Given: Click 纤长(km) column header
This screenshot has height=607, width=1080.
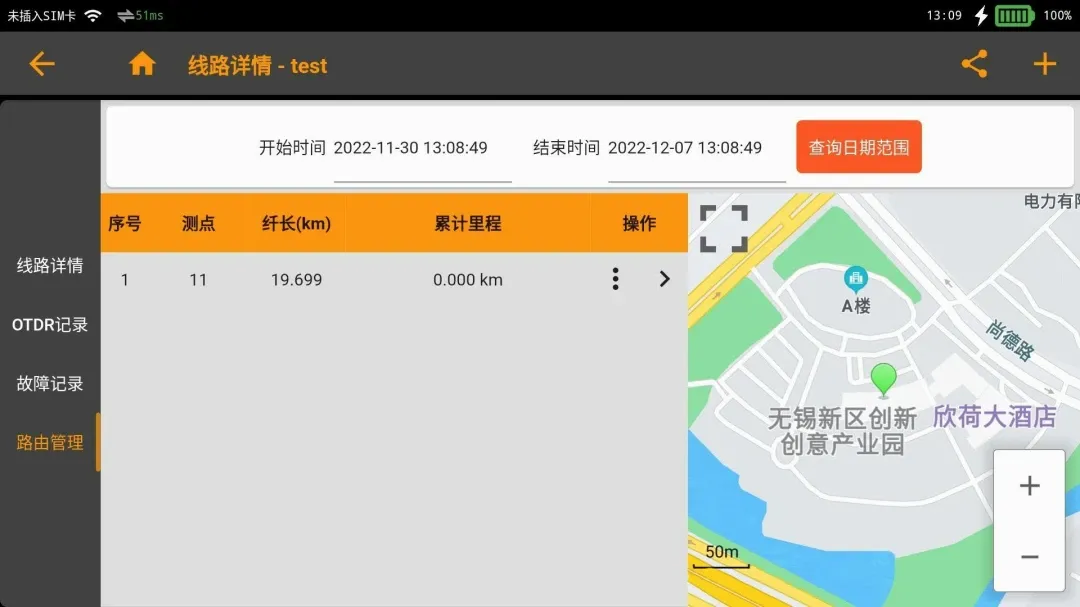Looking at the screenshot, I should point(296,223).
